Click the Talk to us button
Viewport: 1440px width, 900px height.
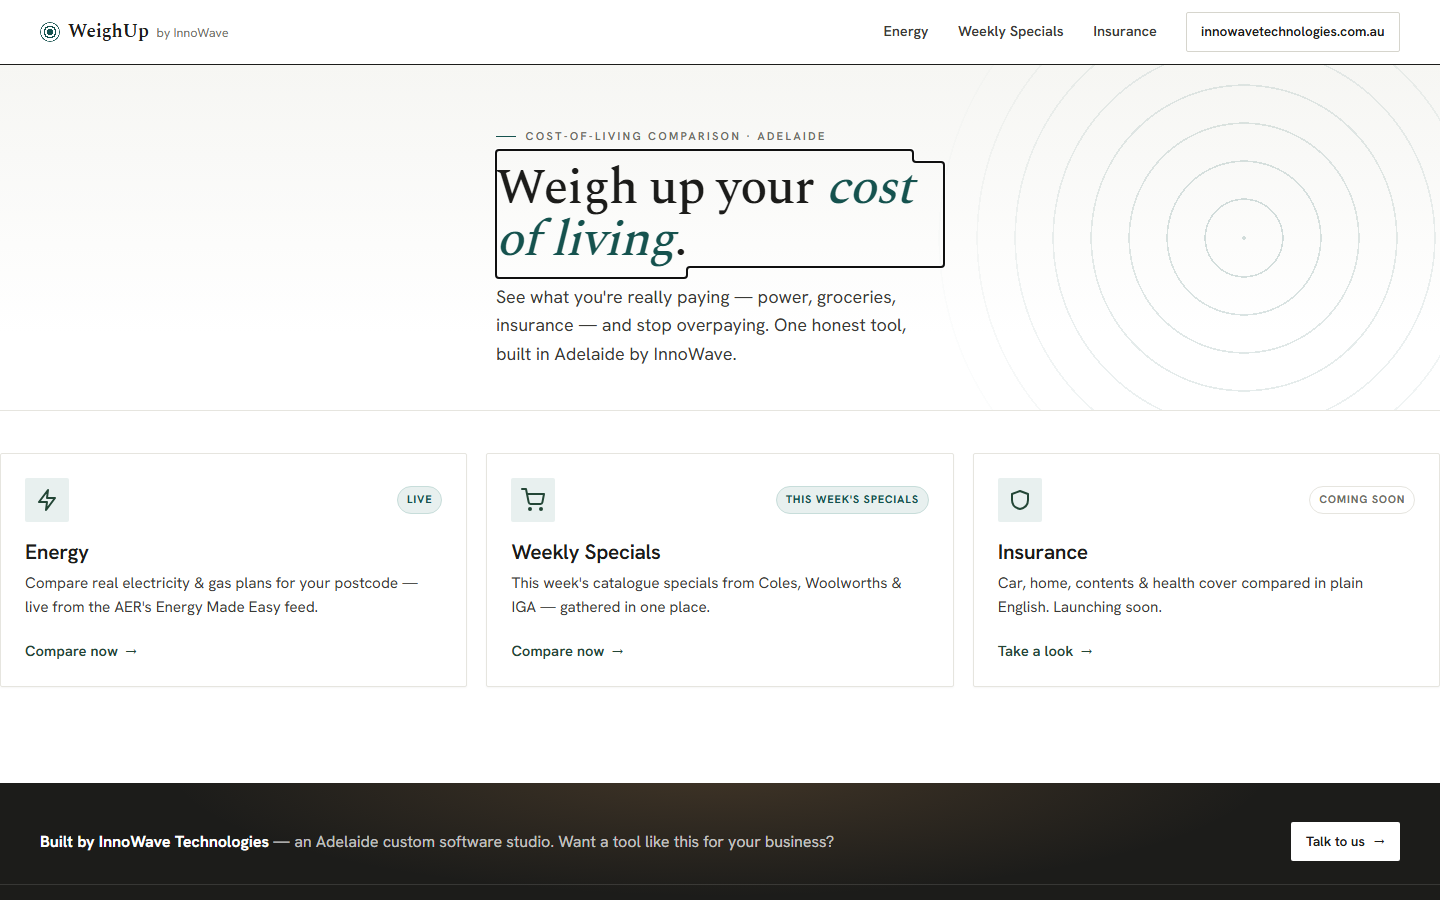point(1345,842)
